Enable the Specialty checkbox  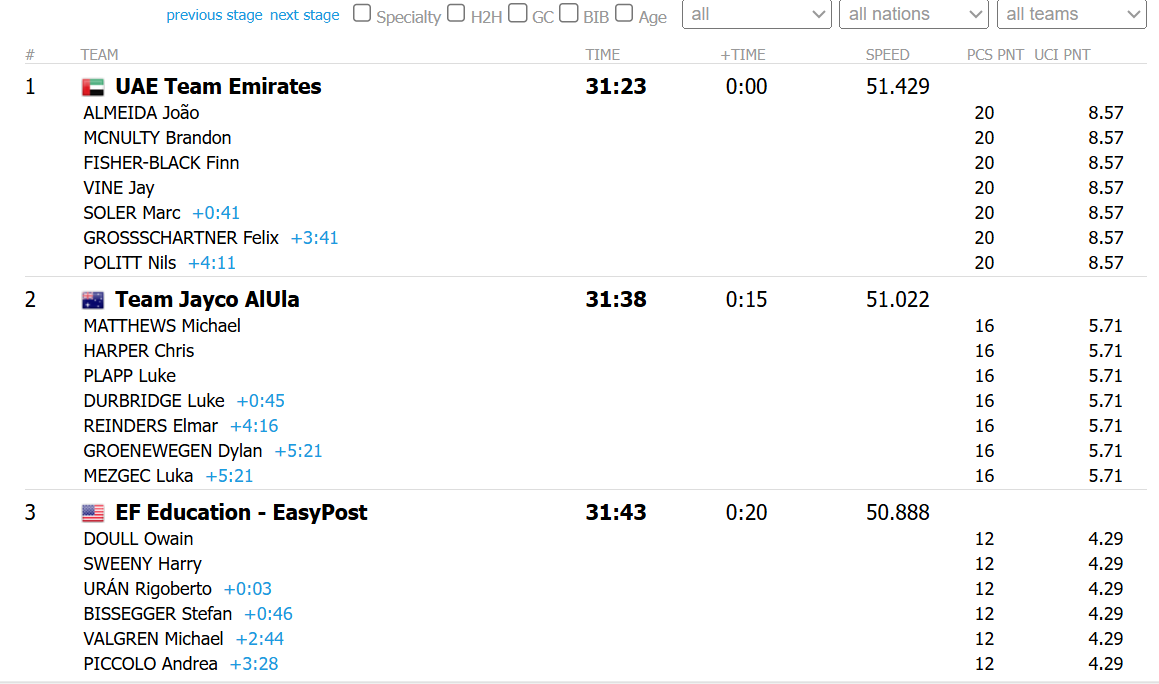click(362, 13)
